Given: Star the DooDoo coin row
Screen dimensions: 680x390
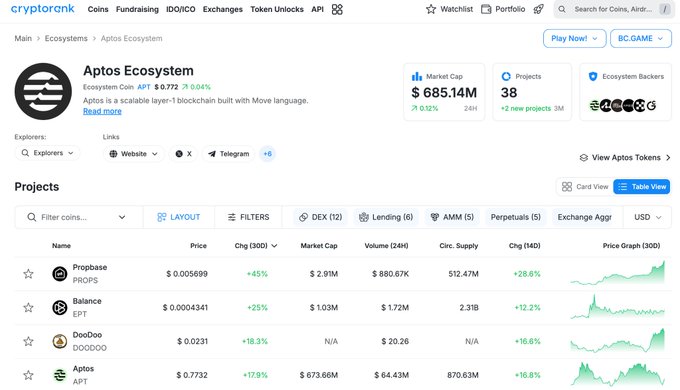Looking at the screenshot, I should [28, 341].
